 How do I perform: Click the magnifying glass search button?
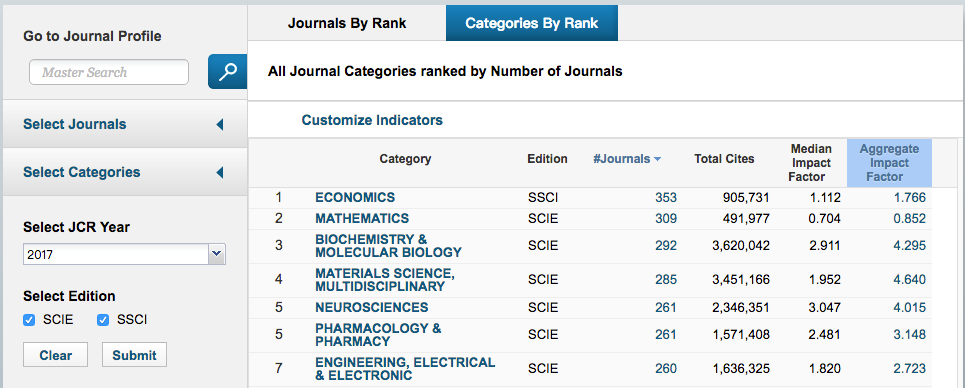228,71
